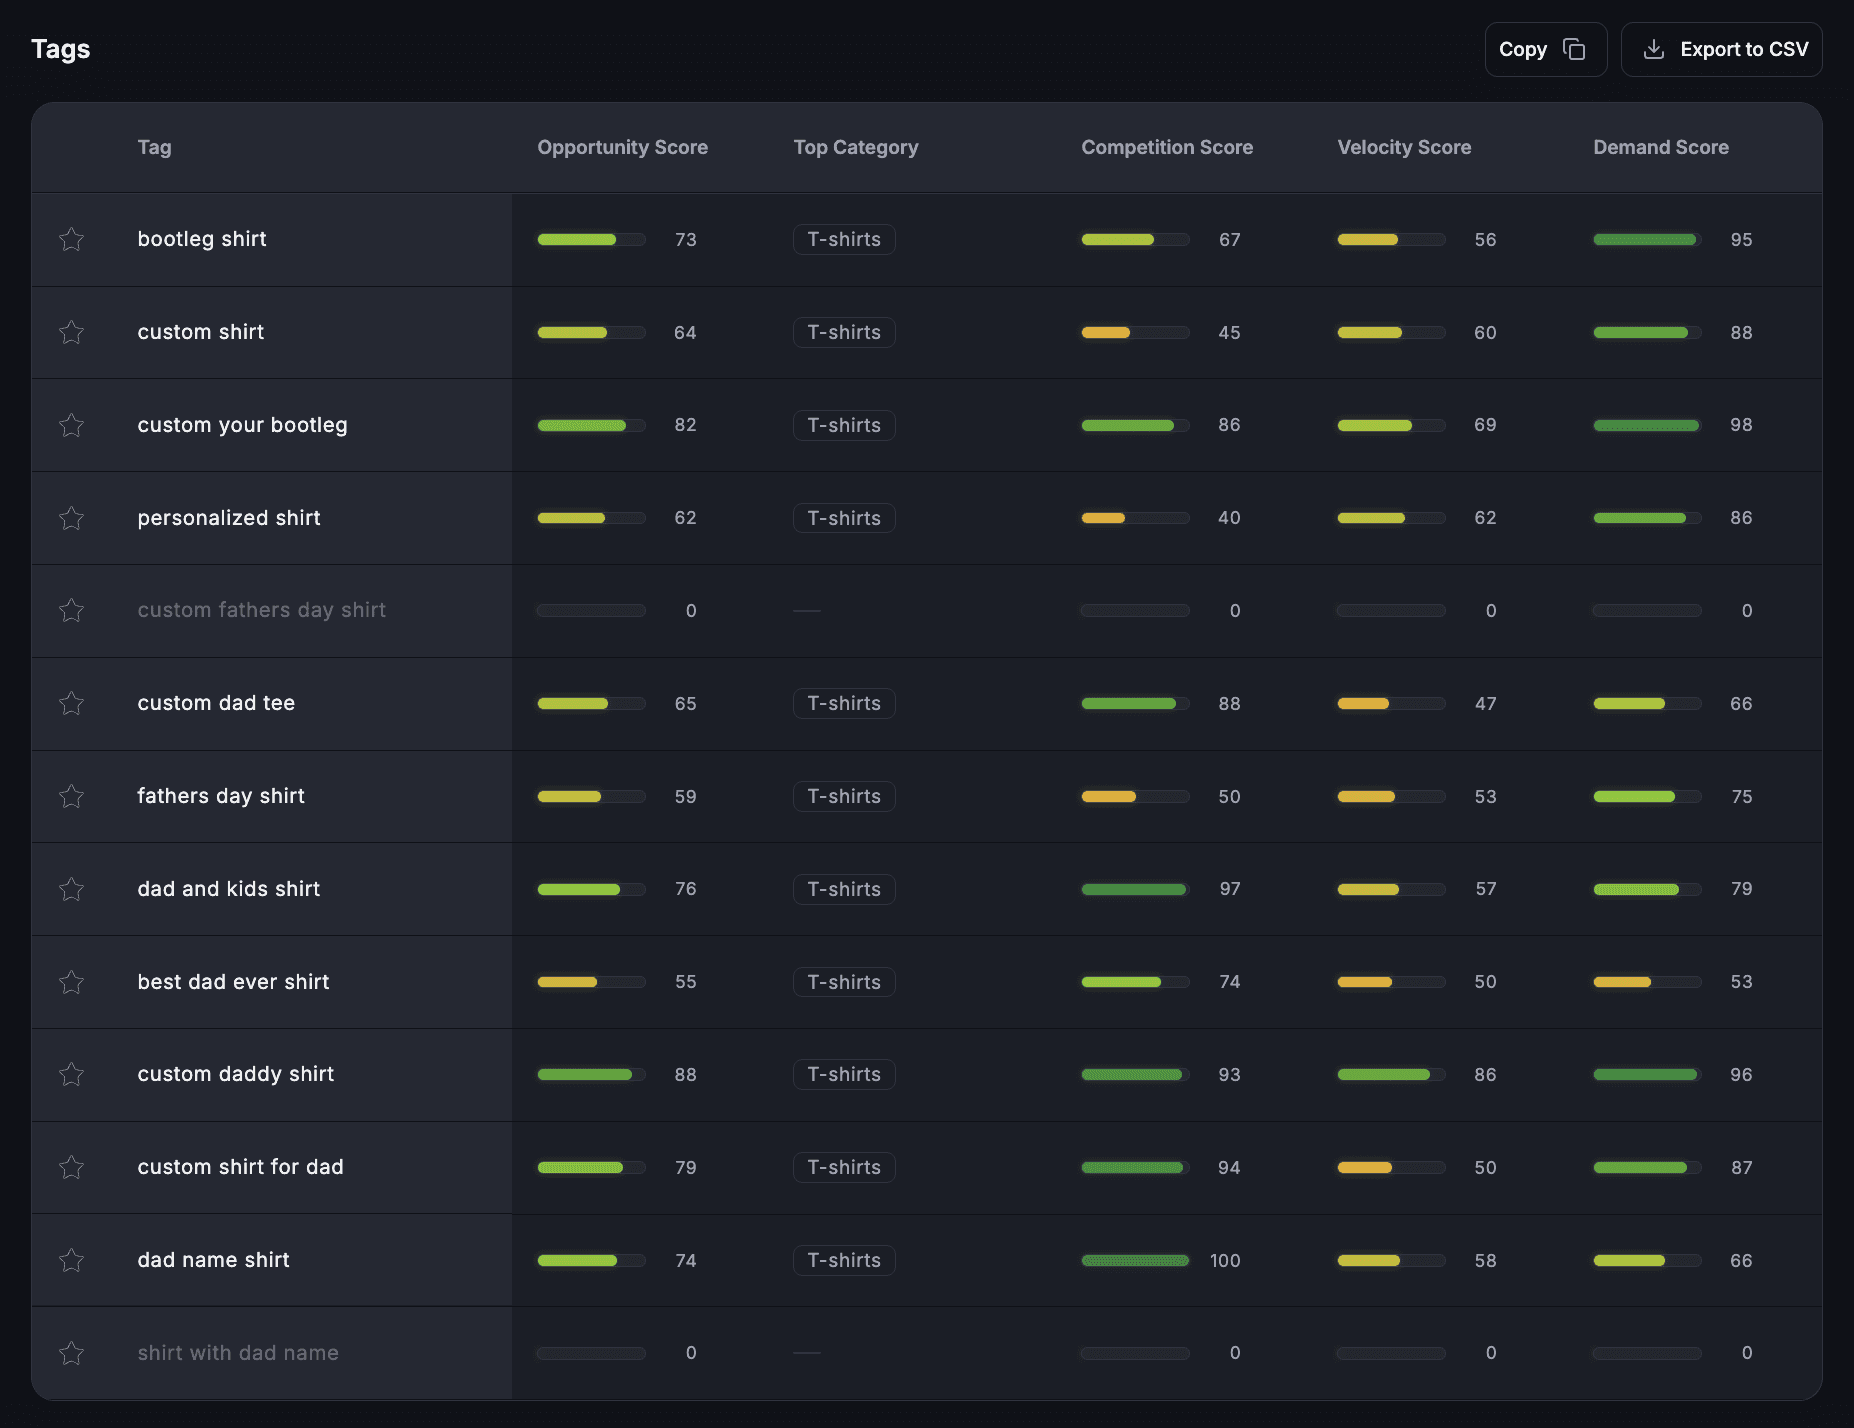The image size is (1854, 1428).
Task: Click the download icon for CSV export
Action: [1654, 49]
